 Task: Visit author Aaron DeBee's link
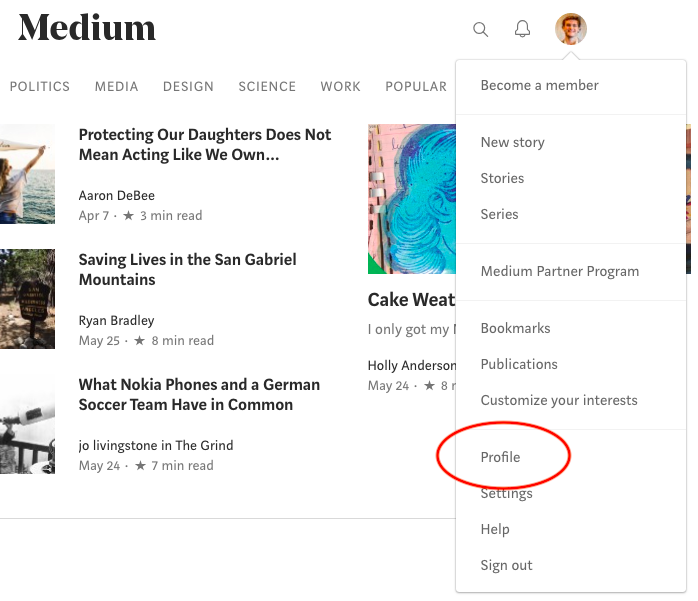pos(117,195)
